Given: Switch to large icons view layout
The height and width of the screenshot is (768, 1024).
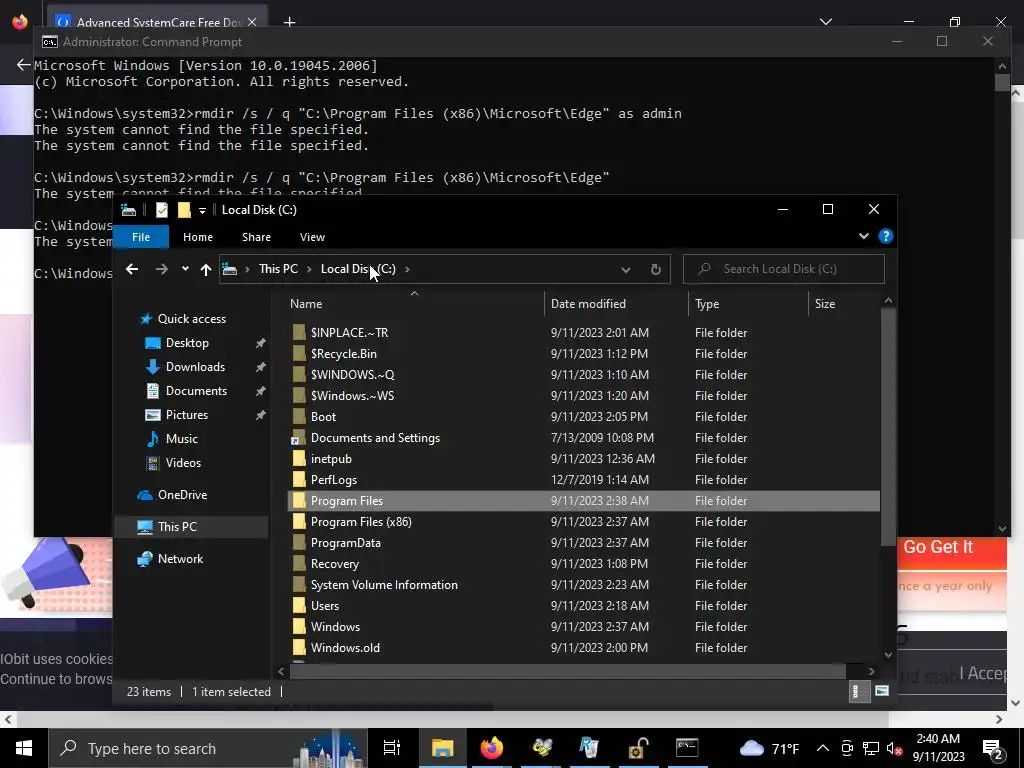Looking at the screenshot, I should [x=882, y=692].
